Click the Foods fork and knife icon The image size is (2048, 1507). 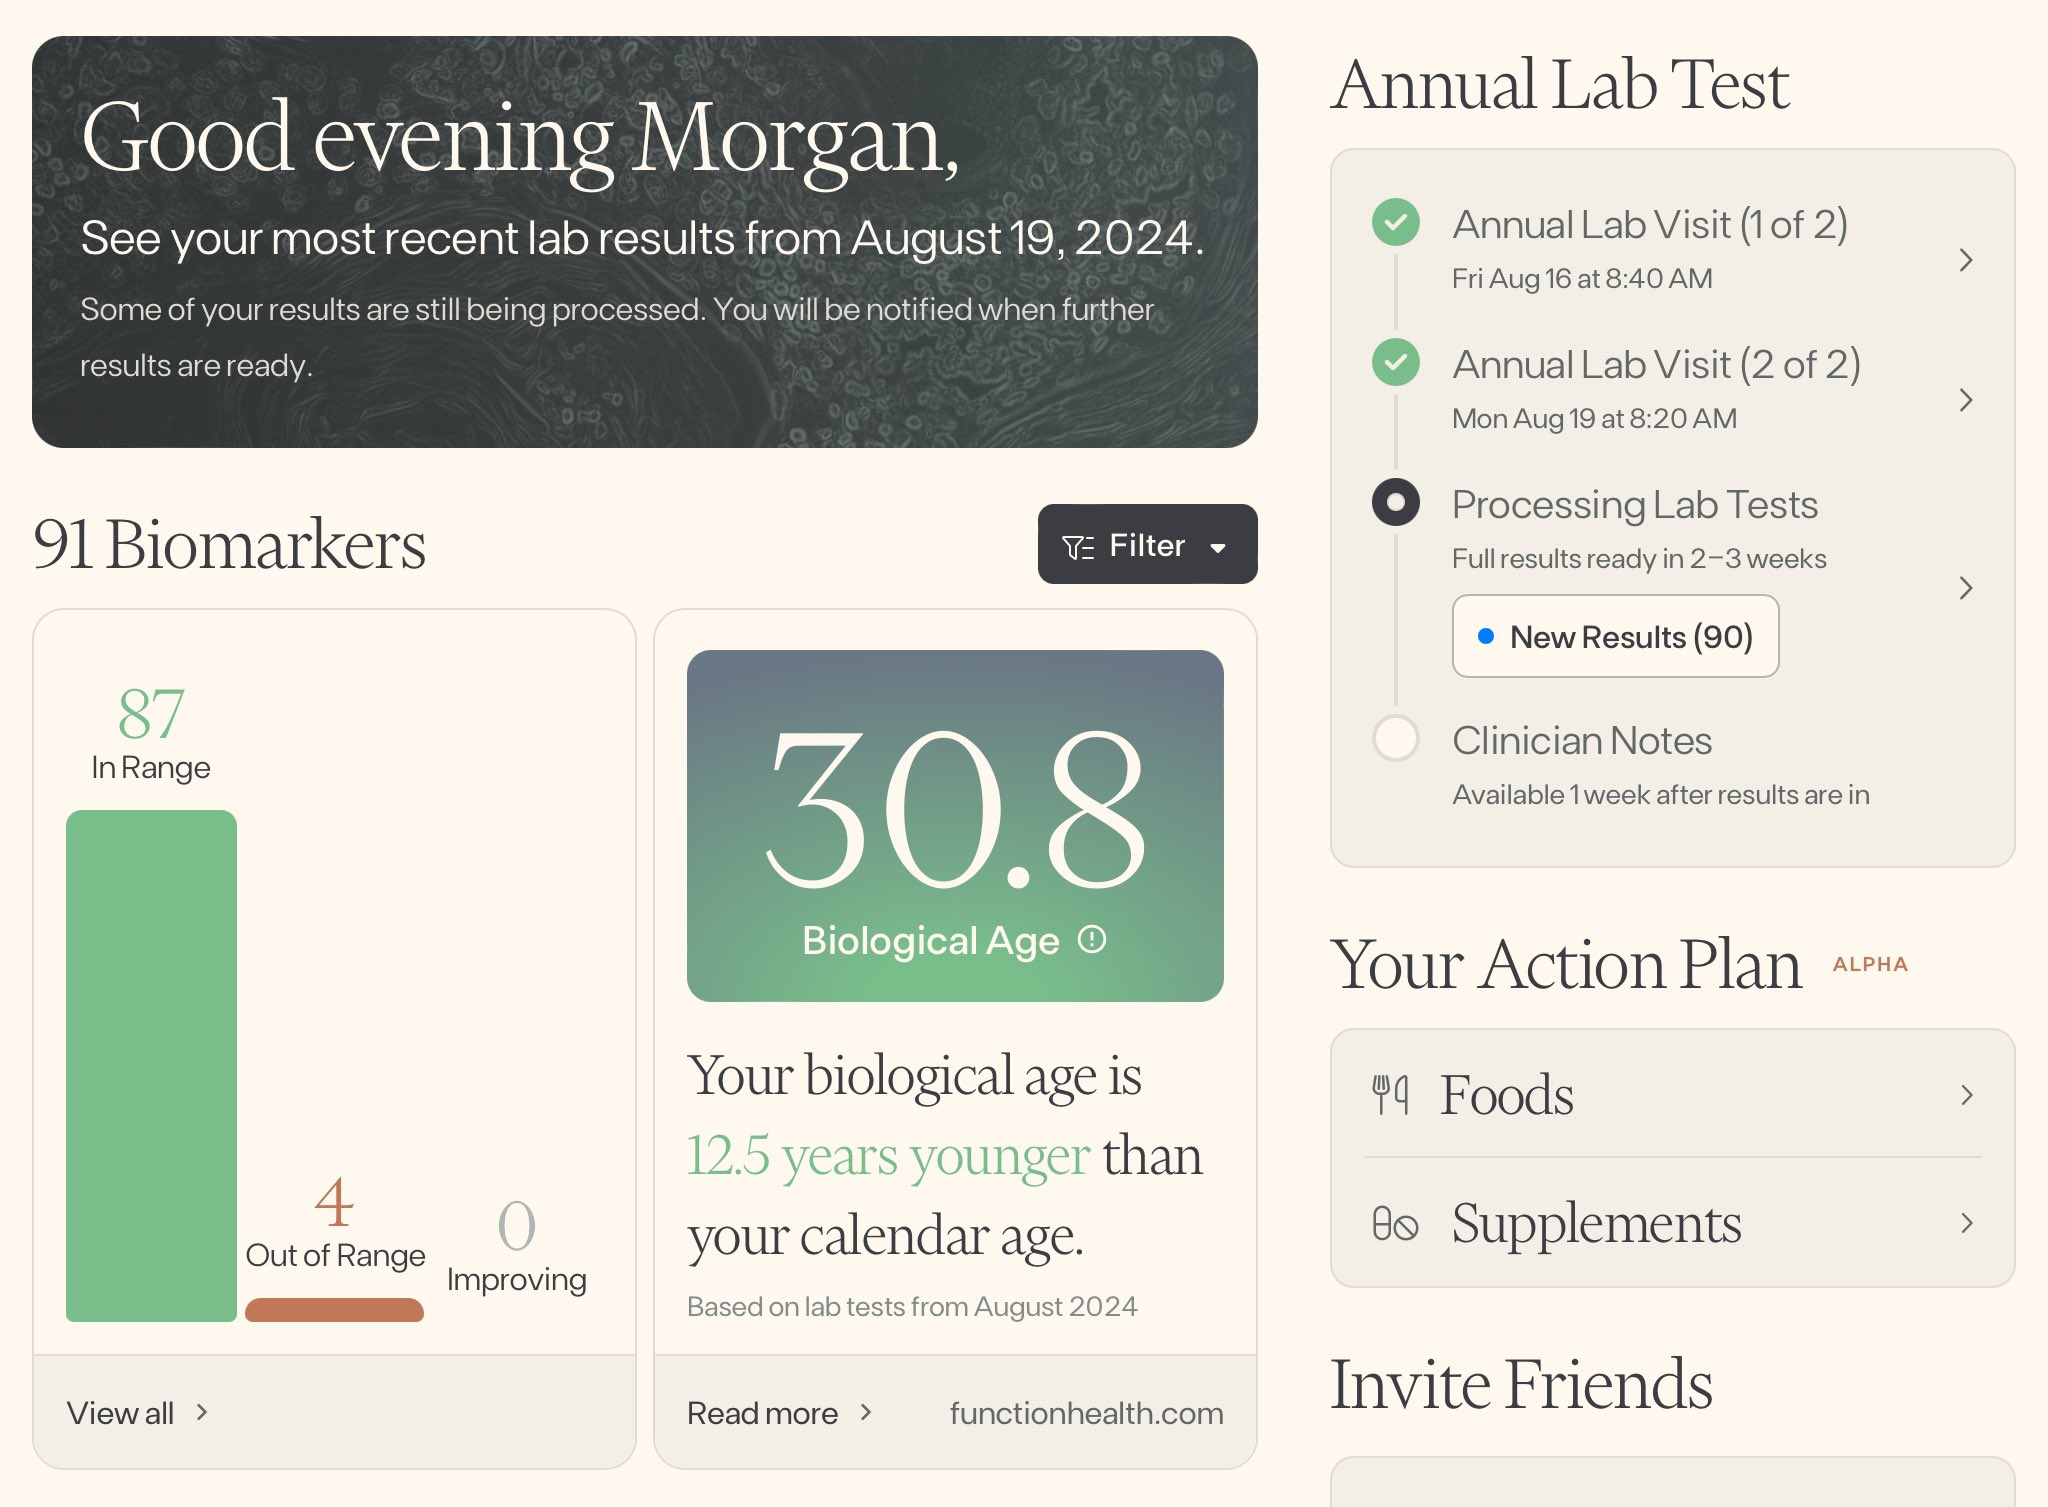point(1390,1095)
